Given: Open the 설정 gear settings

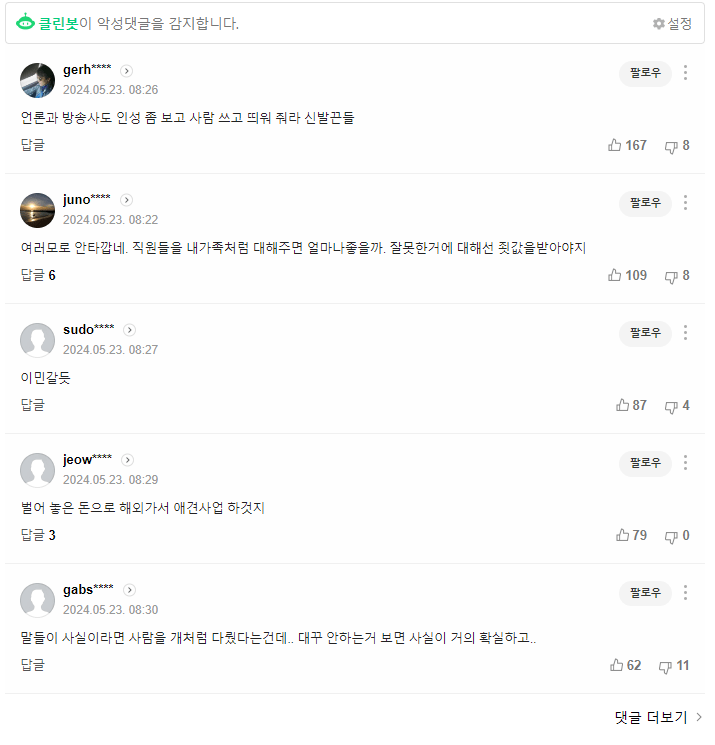Looking at the screenshot, I should click(672, 23).
